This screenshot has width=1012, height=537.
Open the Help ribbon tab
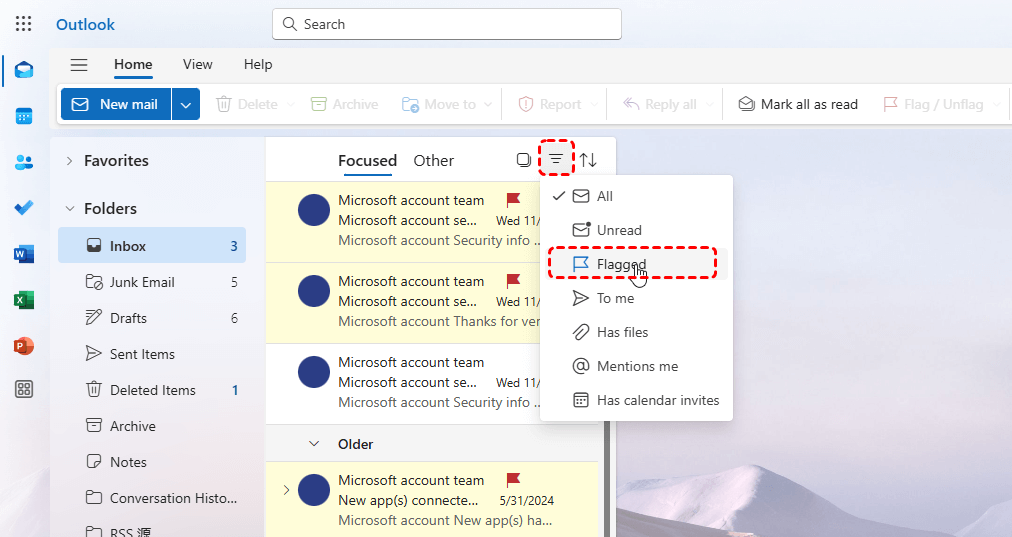(x=258, y=65)
